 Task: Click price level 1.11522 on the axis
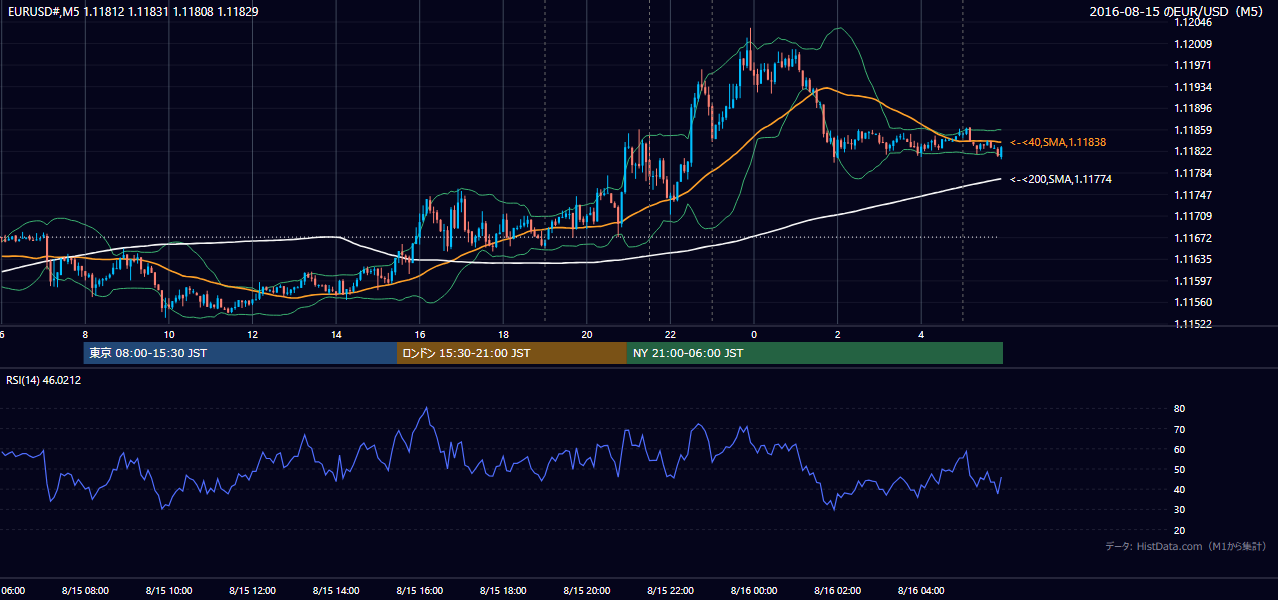(1194, 324)
